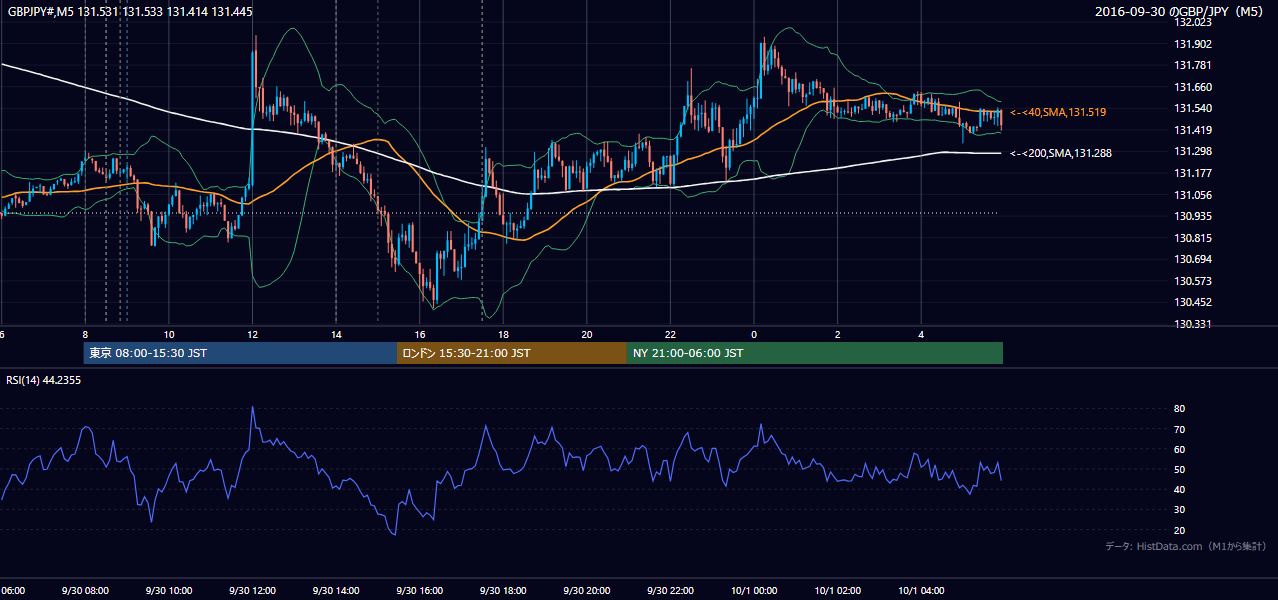Select the London 15:30-21:00 JST session bar
Viewport: 1278px width, 600px height.
coord(512,353)
